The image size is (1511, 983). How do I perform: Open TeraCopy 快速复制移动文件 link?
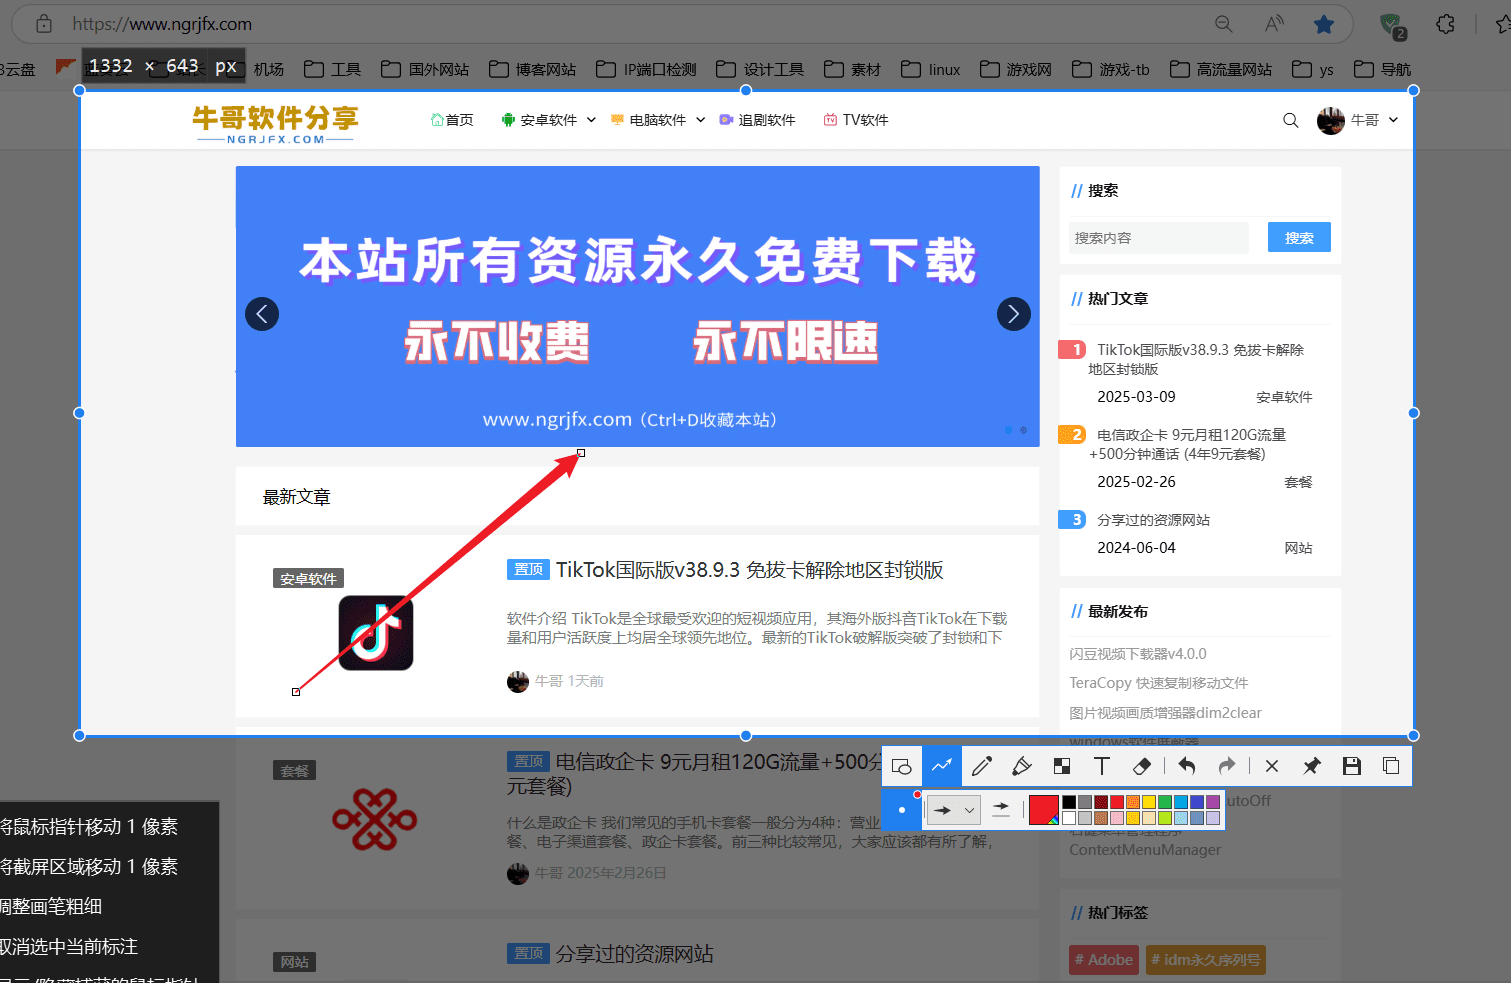[1159, 683]
